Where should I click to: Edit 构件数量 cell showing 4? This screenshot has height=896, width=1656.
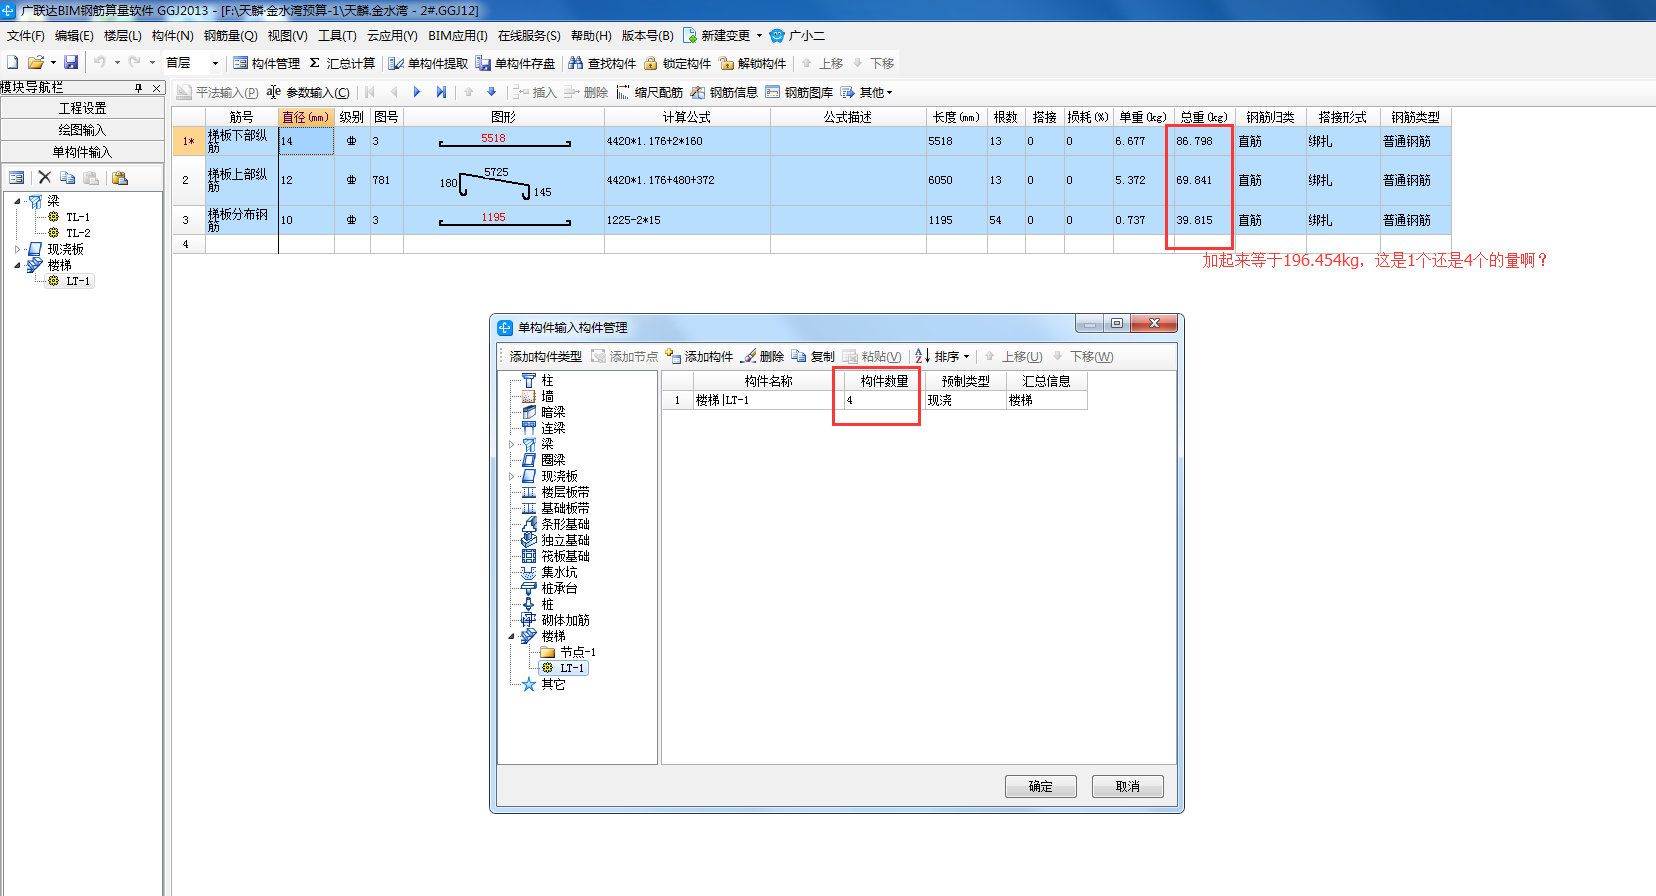pyautogui.click(x=881, y=400)
